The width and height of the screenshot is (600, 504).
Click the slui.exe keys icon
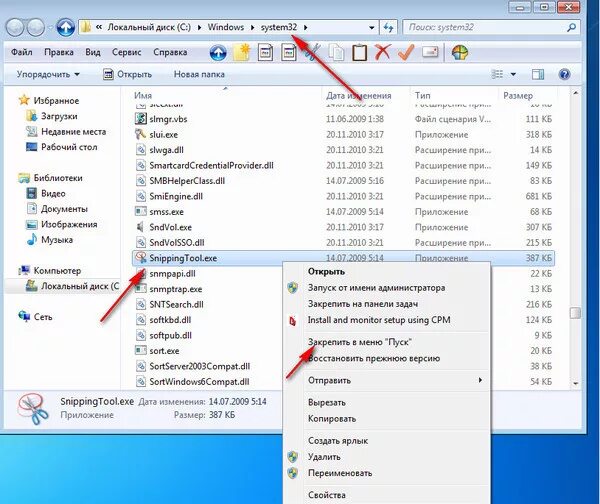pyautogui.click(x=141, y=134)
